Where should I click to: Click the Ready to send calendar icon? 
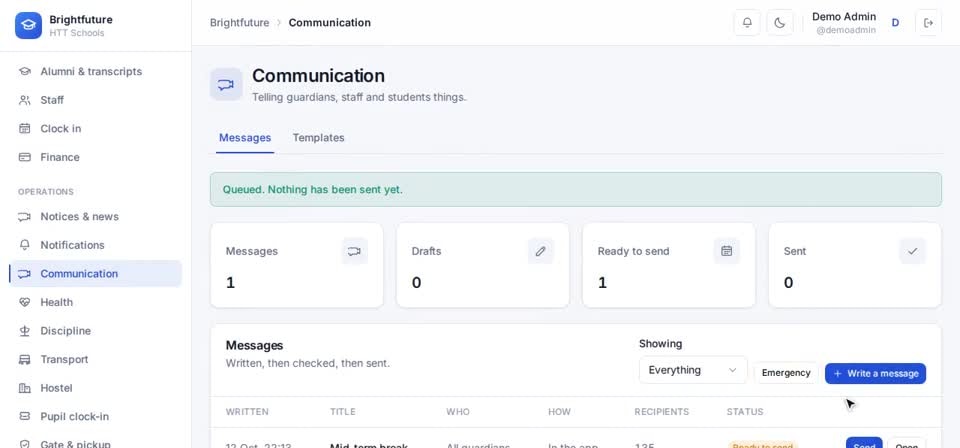(727, 251)
